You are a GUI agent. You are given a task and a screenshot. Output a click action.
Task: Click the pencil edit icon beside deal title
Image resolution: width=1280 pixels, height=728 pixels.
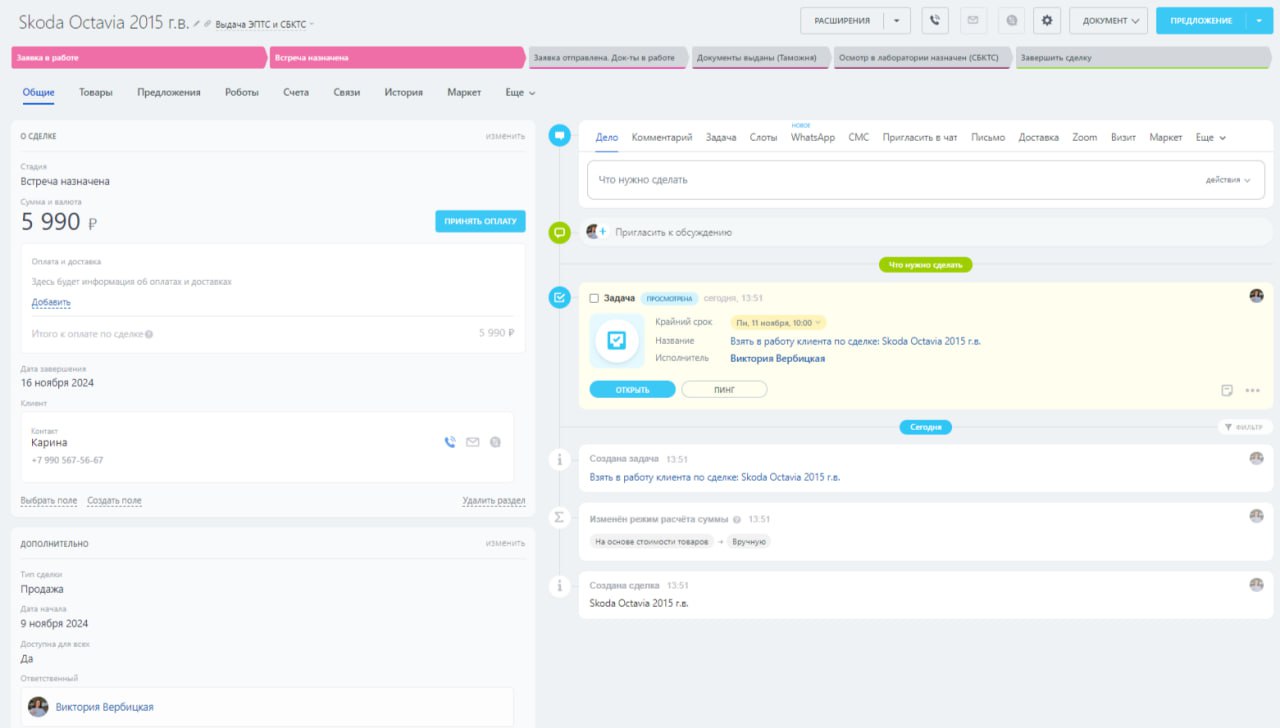click(197, 23)
